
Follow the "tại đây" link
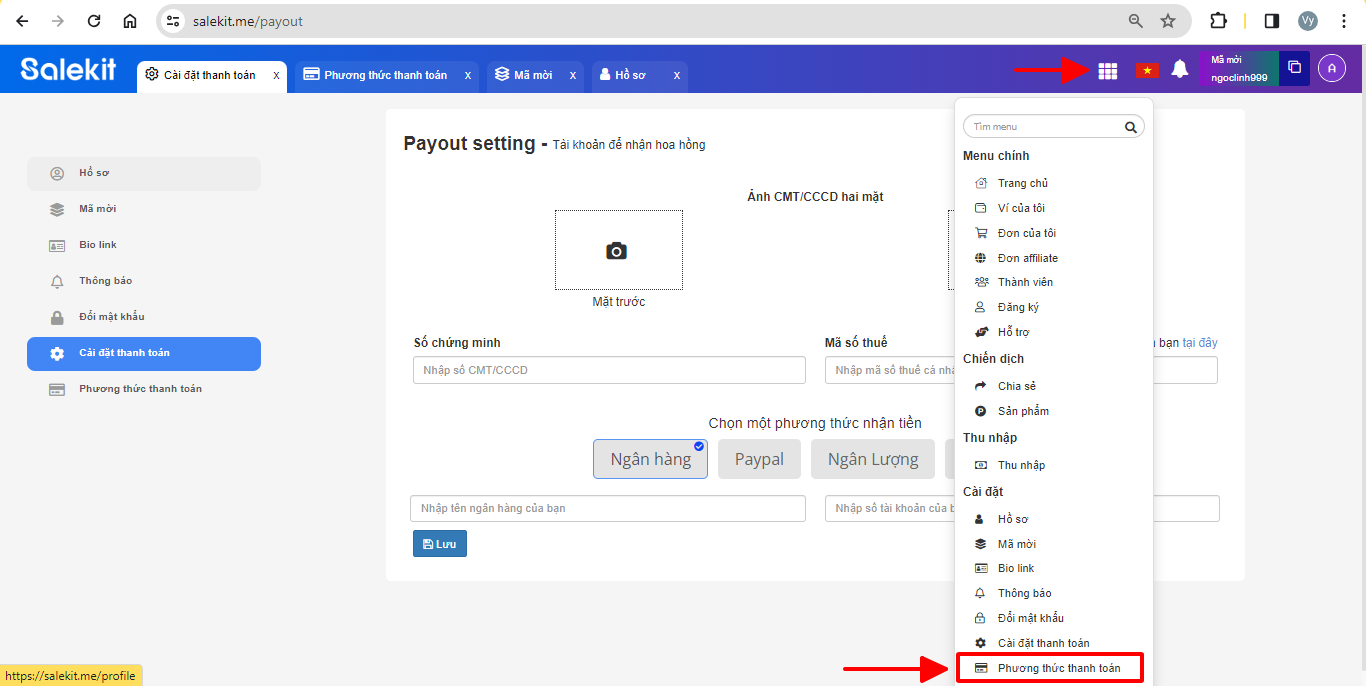pyautogui.click(x=1200, y=343)
